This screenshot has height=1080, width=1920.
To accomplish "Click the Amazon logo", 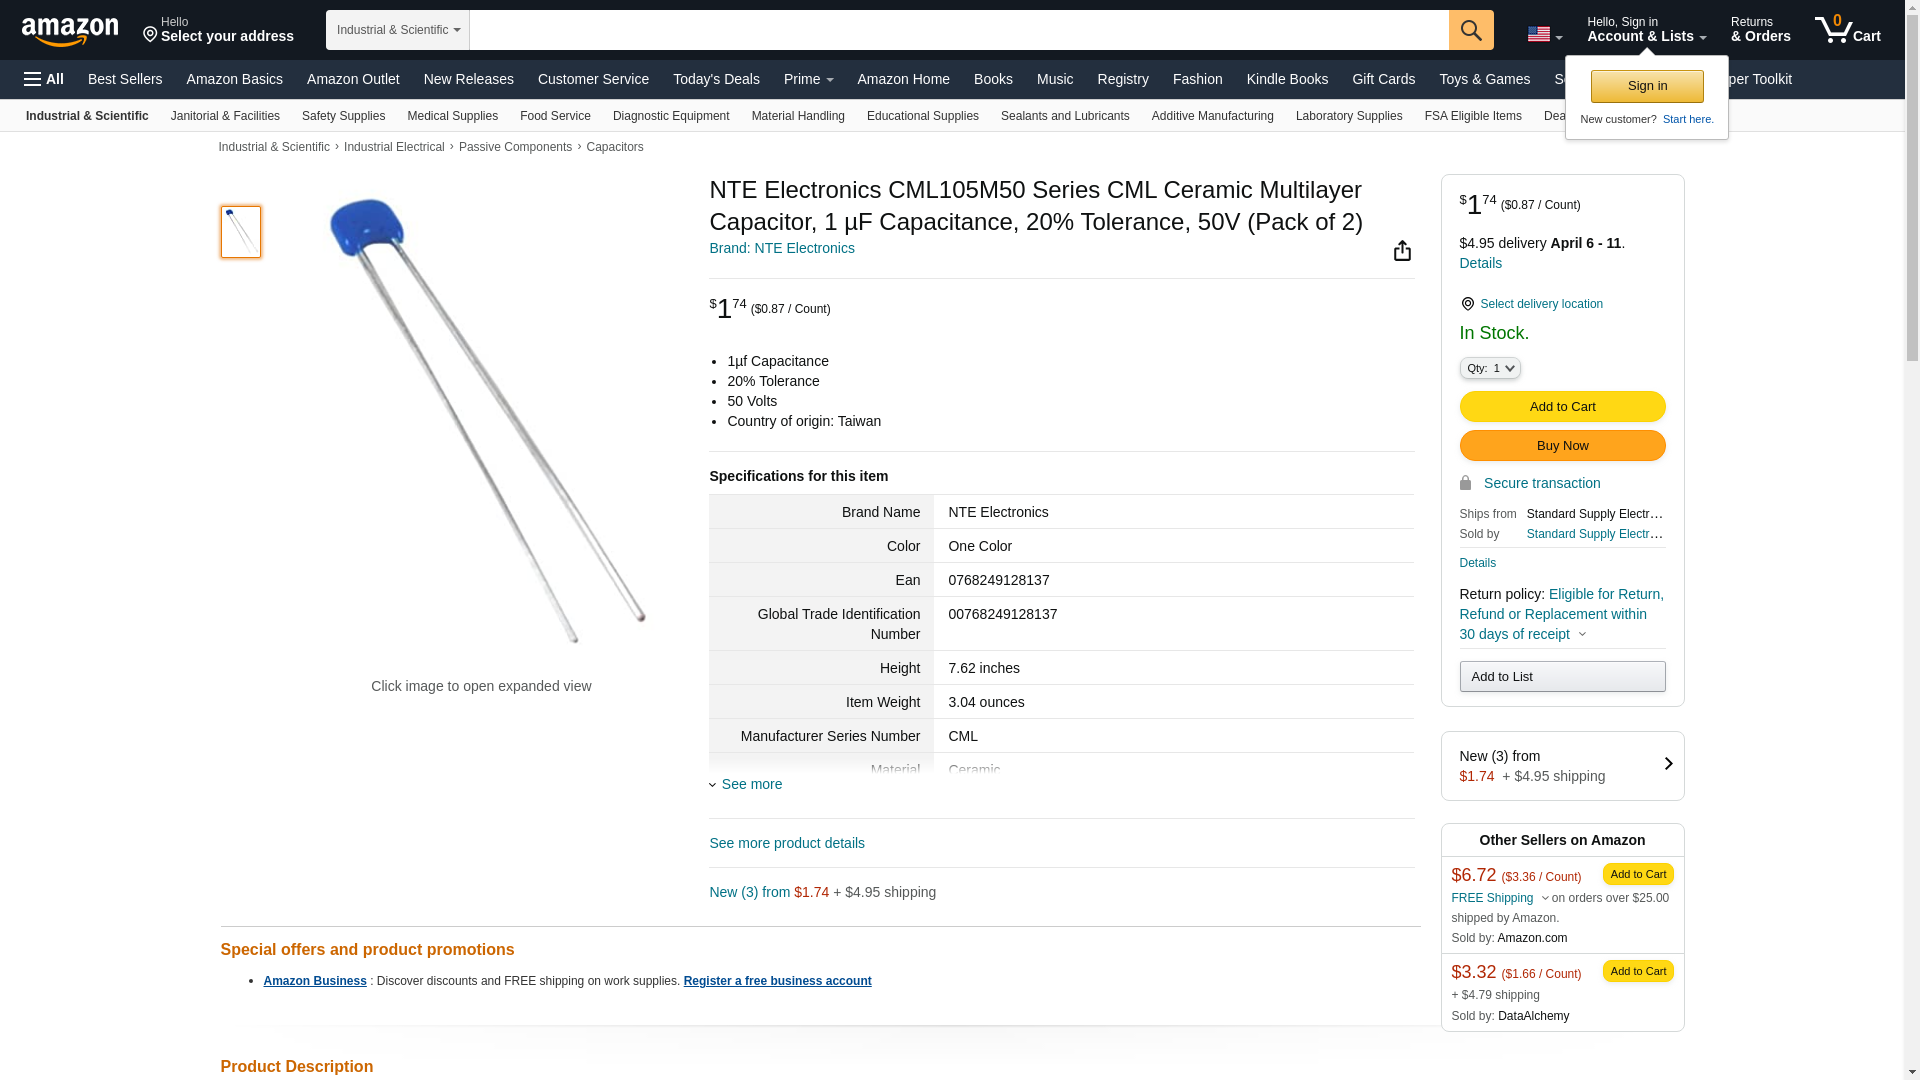I will pyautogui.click(x=70, y=31).
